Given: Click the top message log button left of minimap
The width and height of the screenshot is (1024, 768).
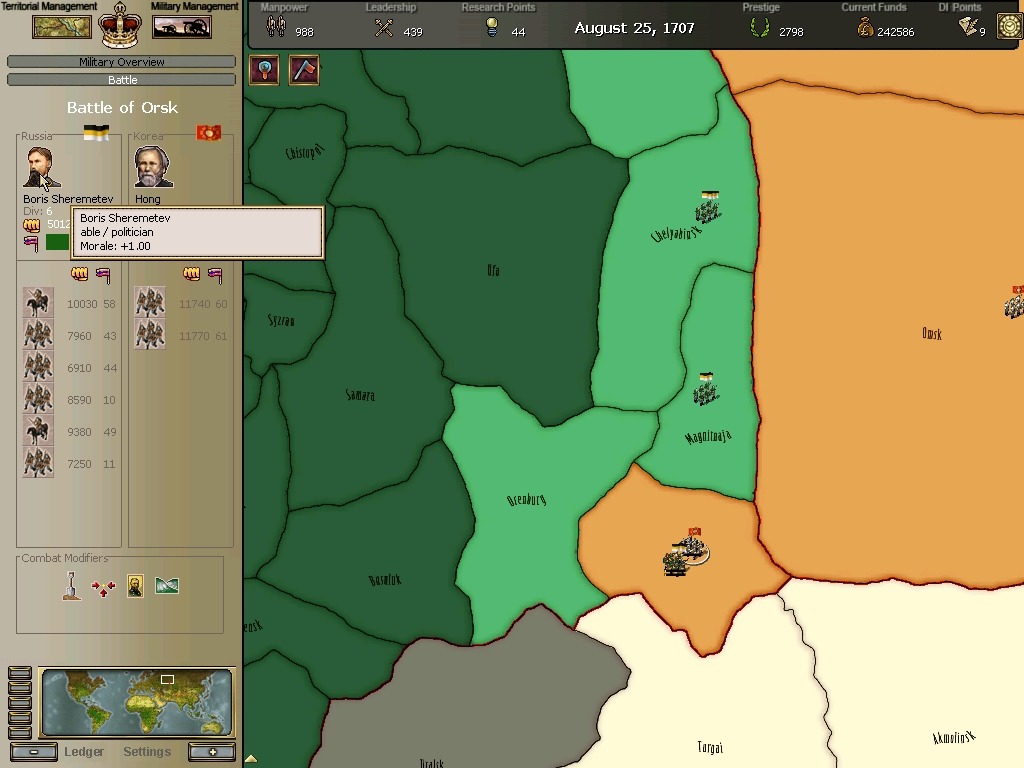Looking at the screenshot, I should point(20,673).
